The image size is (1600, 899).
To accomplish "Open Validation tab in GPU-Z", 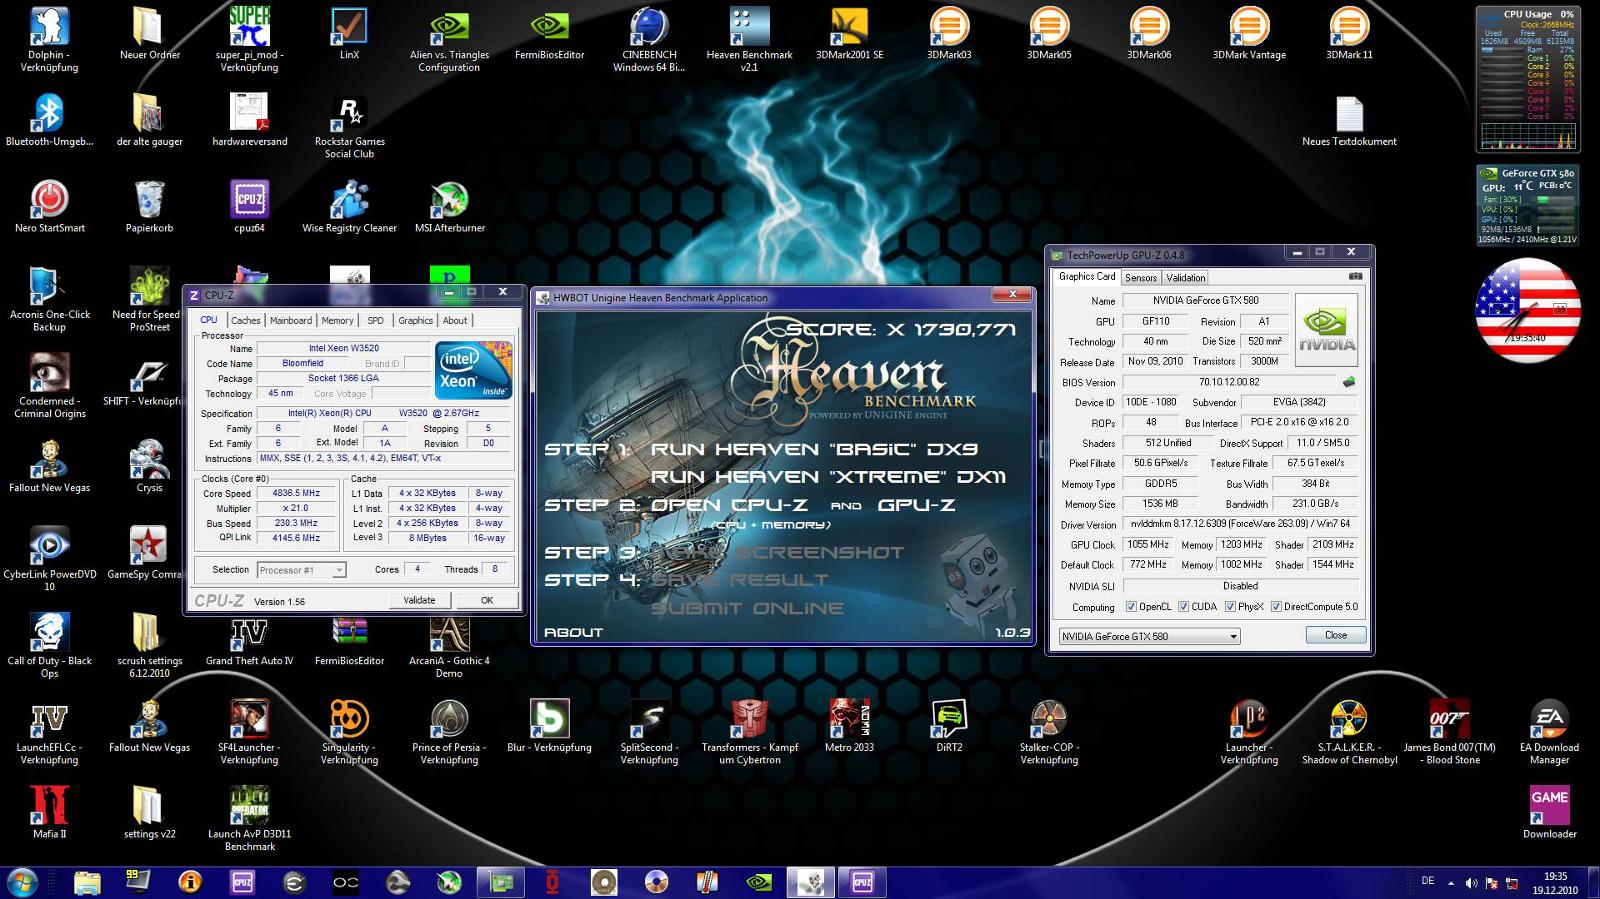I will 1185,277.
